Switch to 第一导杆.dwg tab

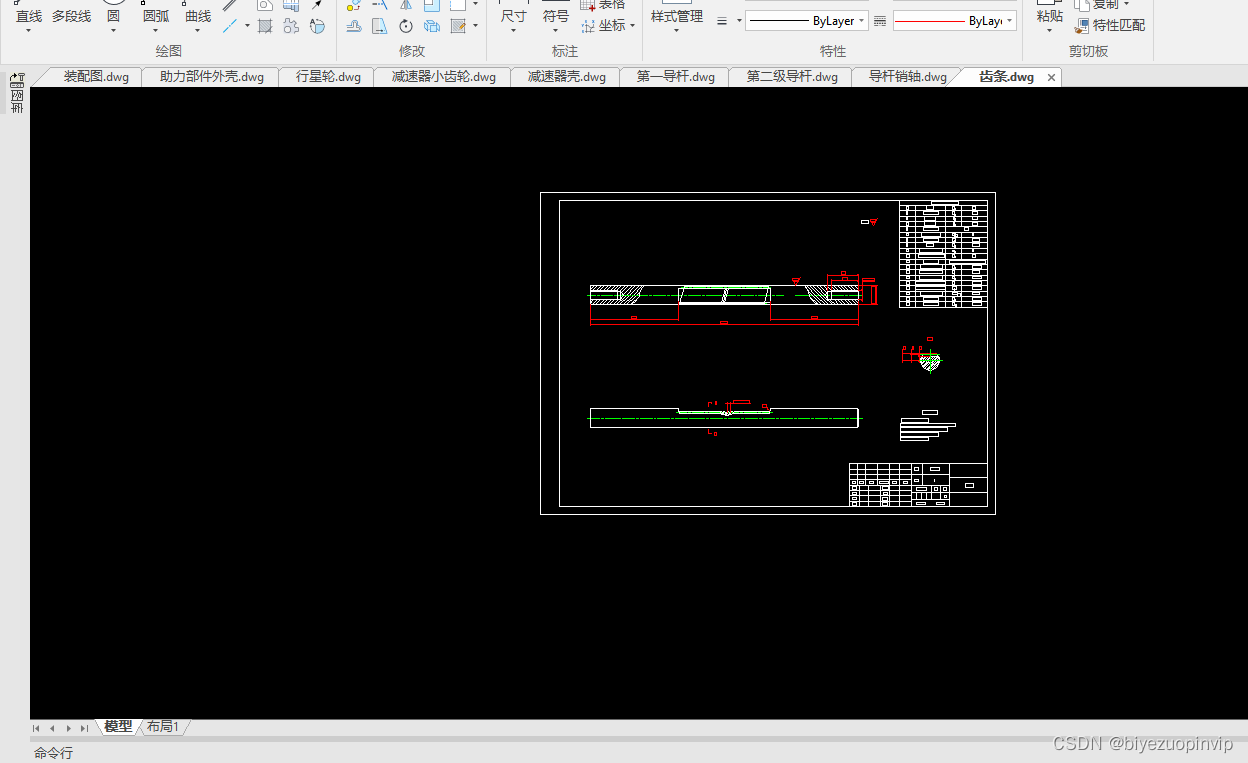click(x=676, y=77)
